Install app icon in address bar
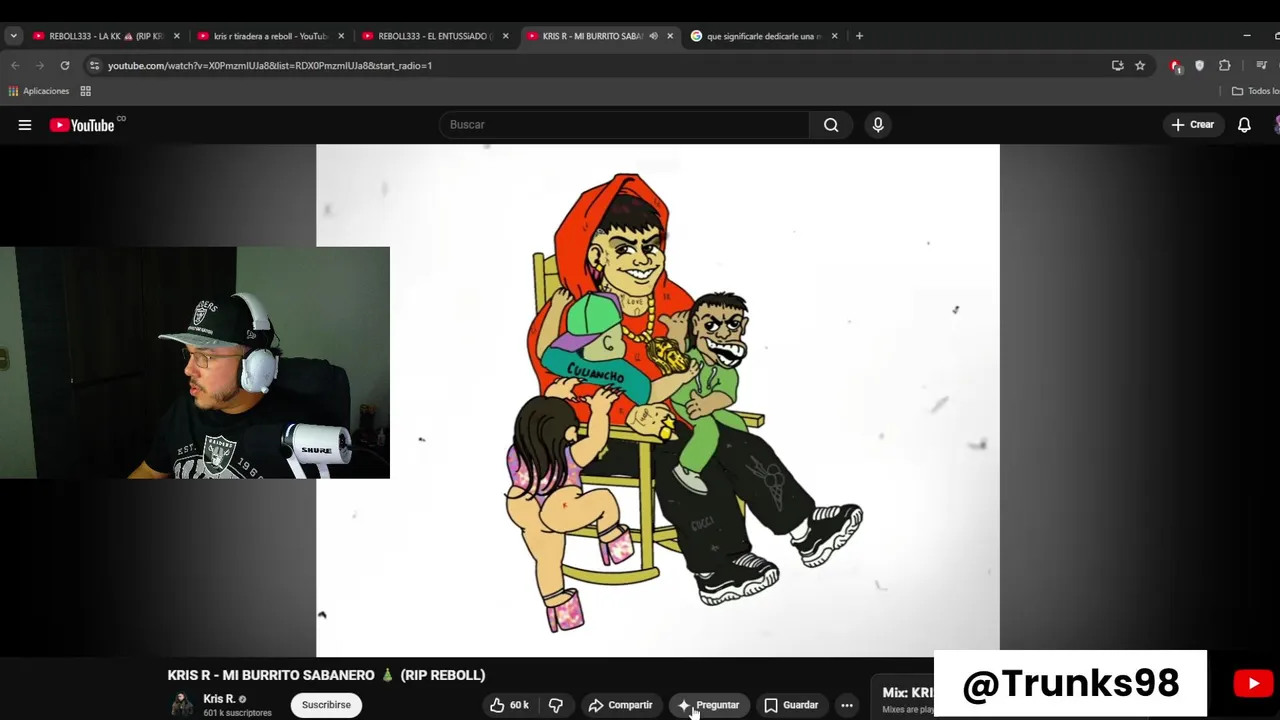The image size is (1280, 720). 1117,66
